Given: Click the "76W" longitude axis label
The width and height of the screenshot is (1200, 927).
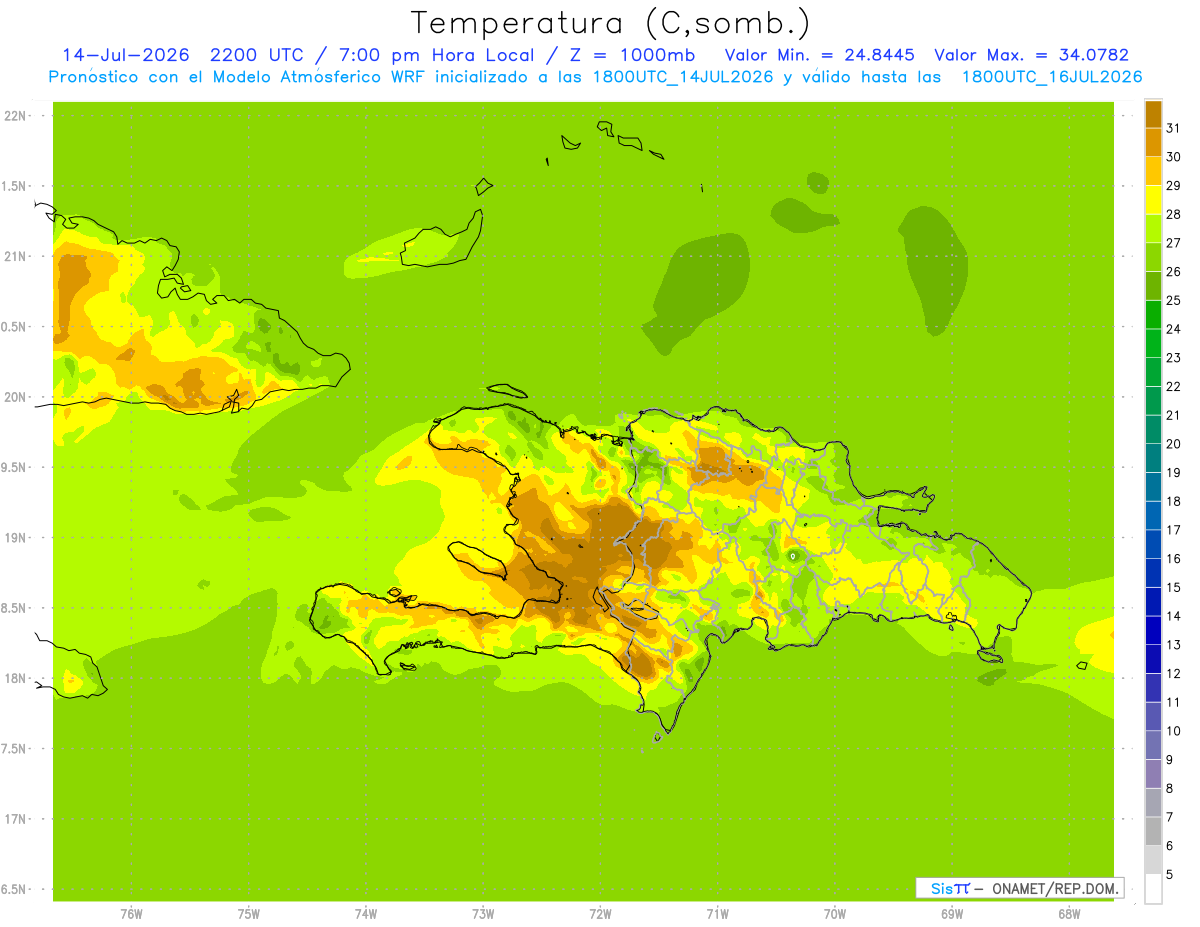Looking at the screenshot, I should pyautogui.click(x=131, y=914).
